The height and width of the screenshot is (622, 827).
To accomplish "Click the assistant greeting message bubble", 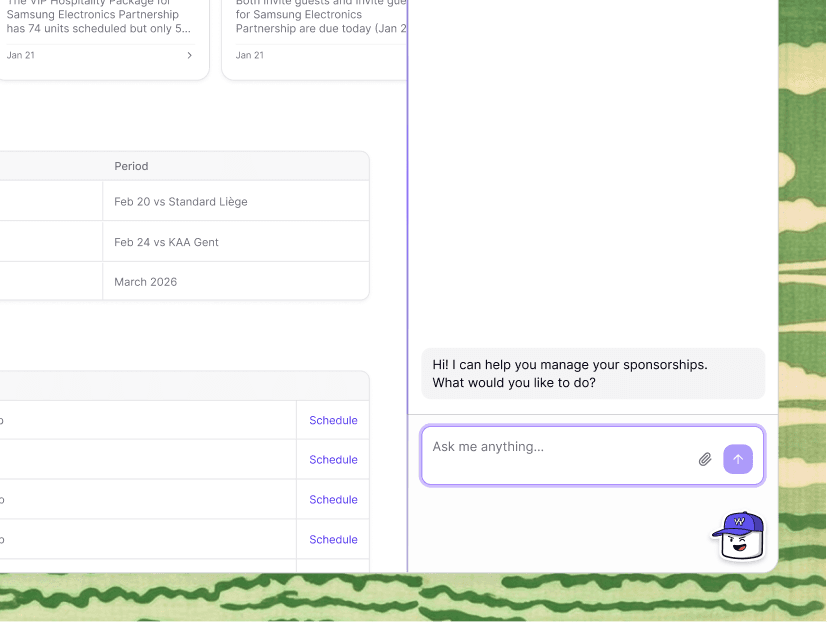I will pos(592,373).
